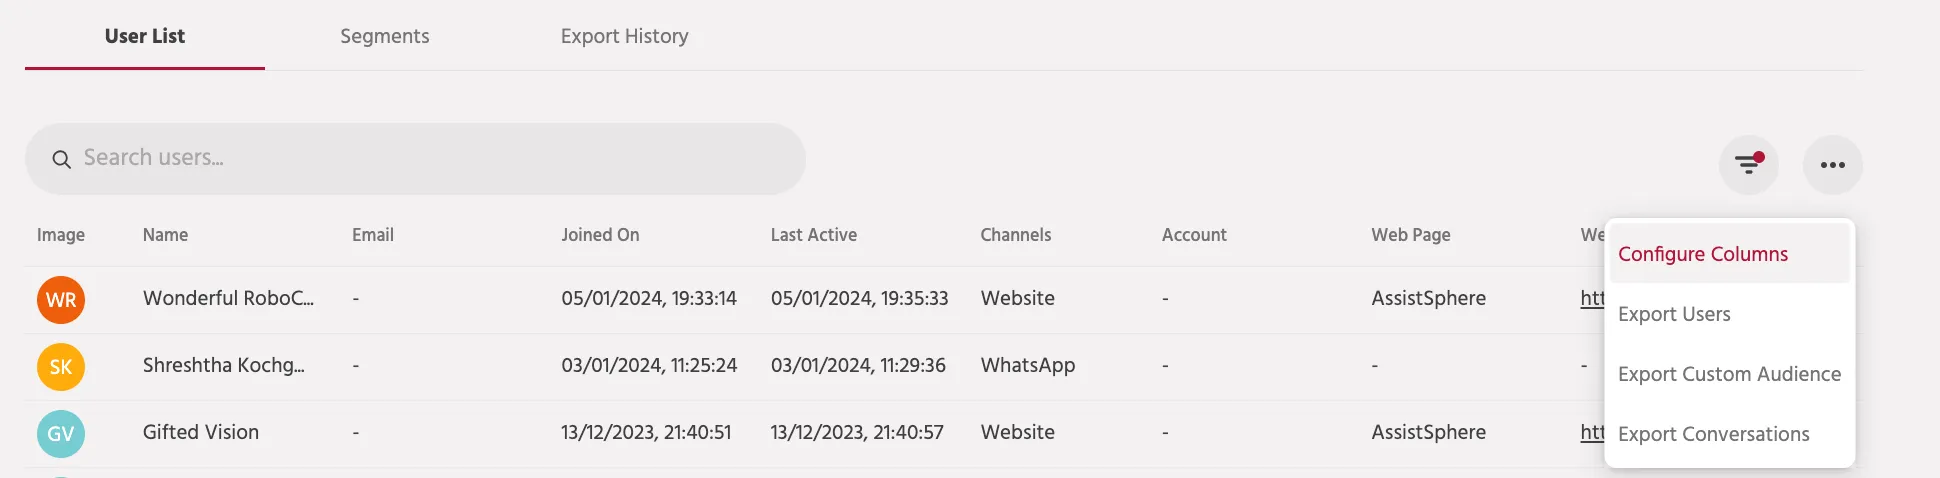
Task: Click joined date 05/01/2024, 19:33:14
Action: (649, 298)
